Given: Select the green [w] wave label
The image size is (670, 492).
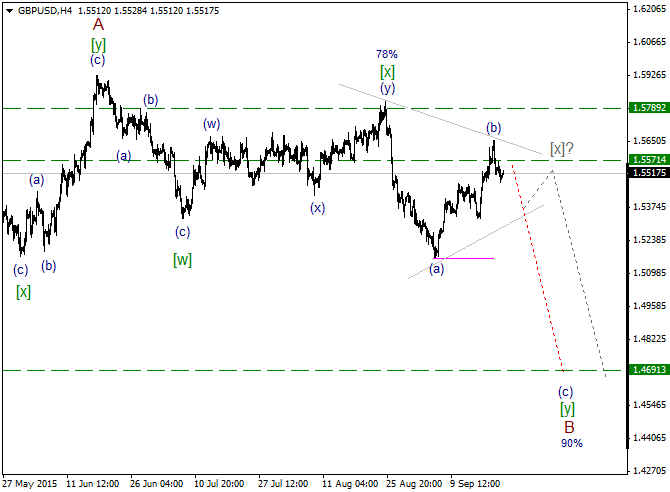Looking at the screenshot, I should click(182, 259).
